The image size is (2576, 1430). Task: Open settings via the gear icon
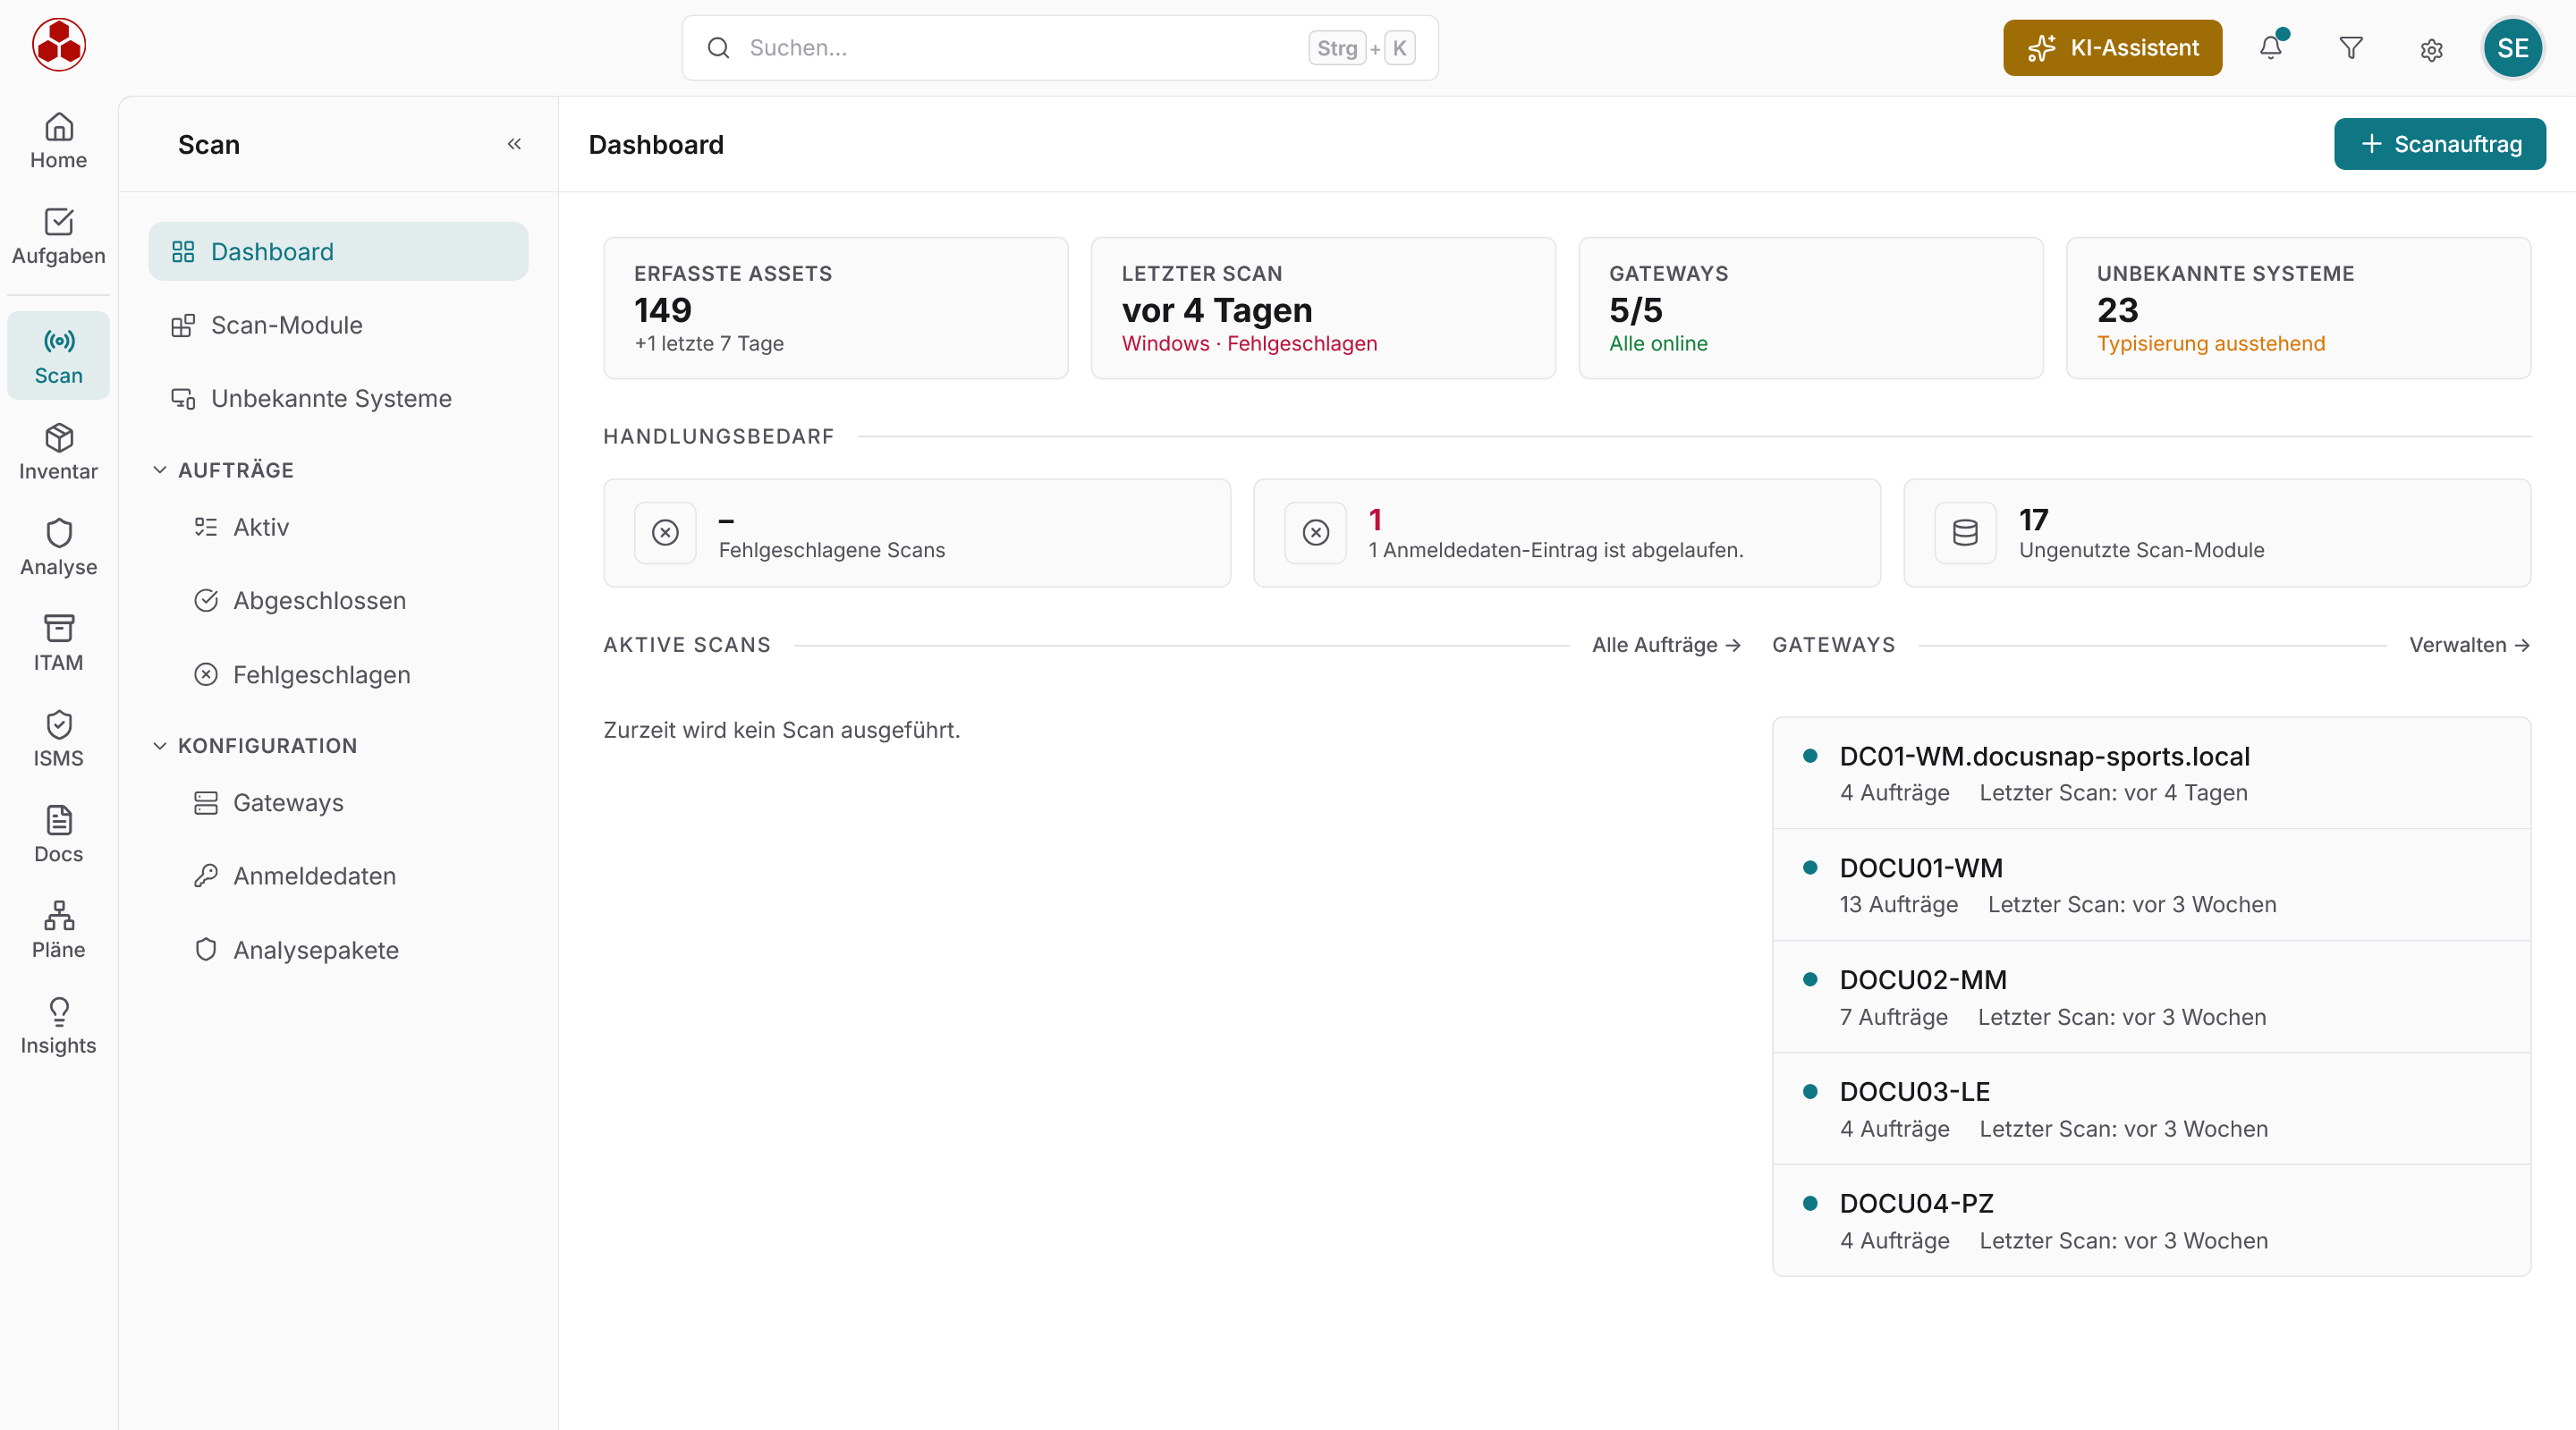click(2431, 48)
